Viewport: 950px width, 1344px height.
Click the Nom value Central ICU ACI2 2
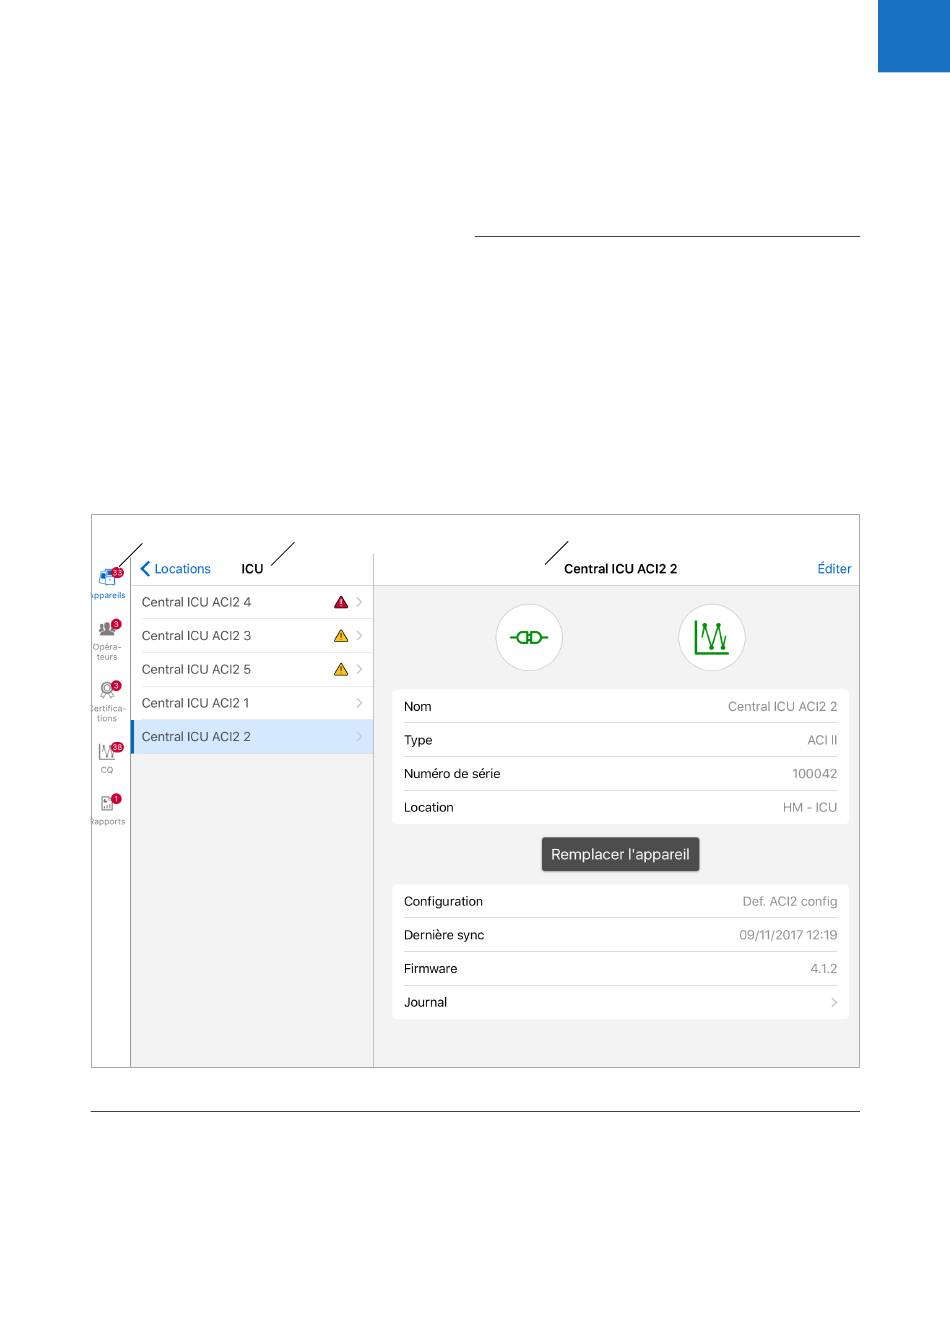(x=782, y=706)
